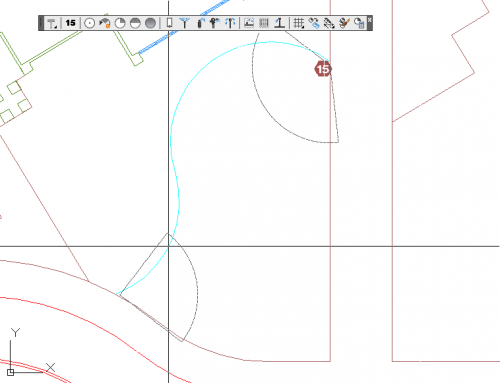This screenshot has height=383, width=500.
Task: Click the spraying sprinkler nozzle icon
Action: coord(215,23)
